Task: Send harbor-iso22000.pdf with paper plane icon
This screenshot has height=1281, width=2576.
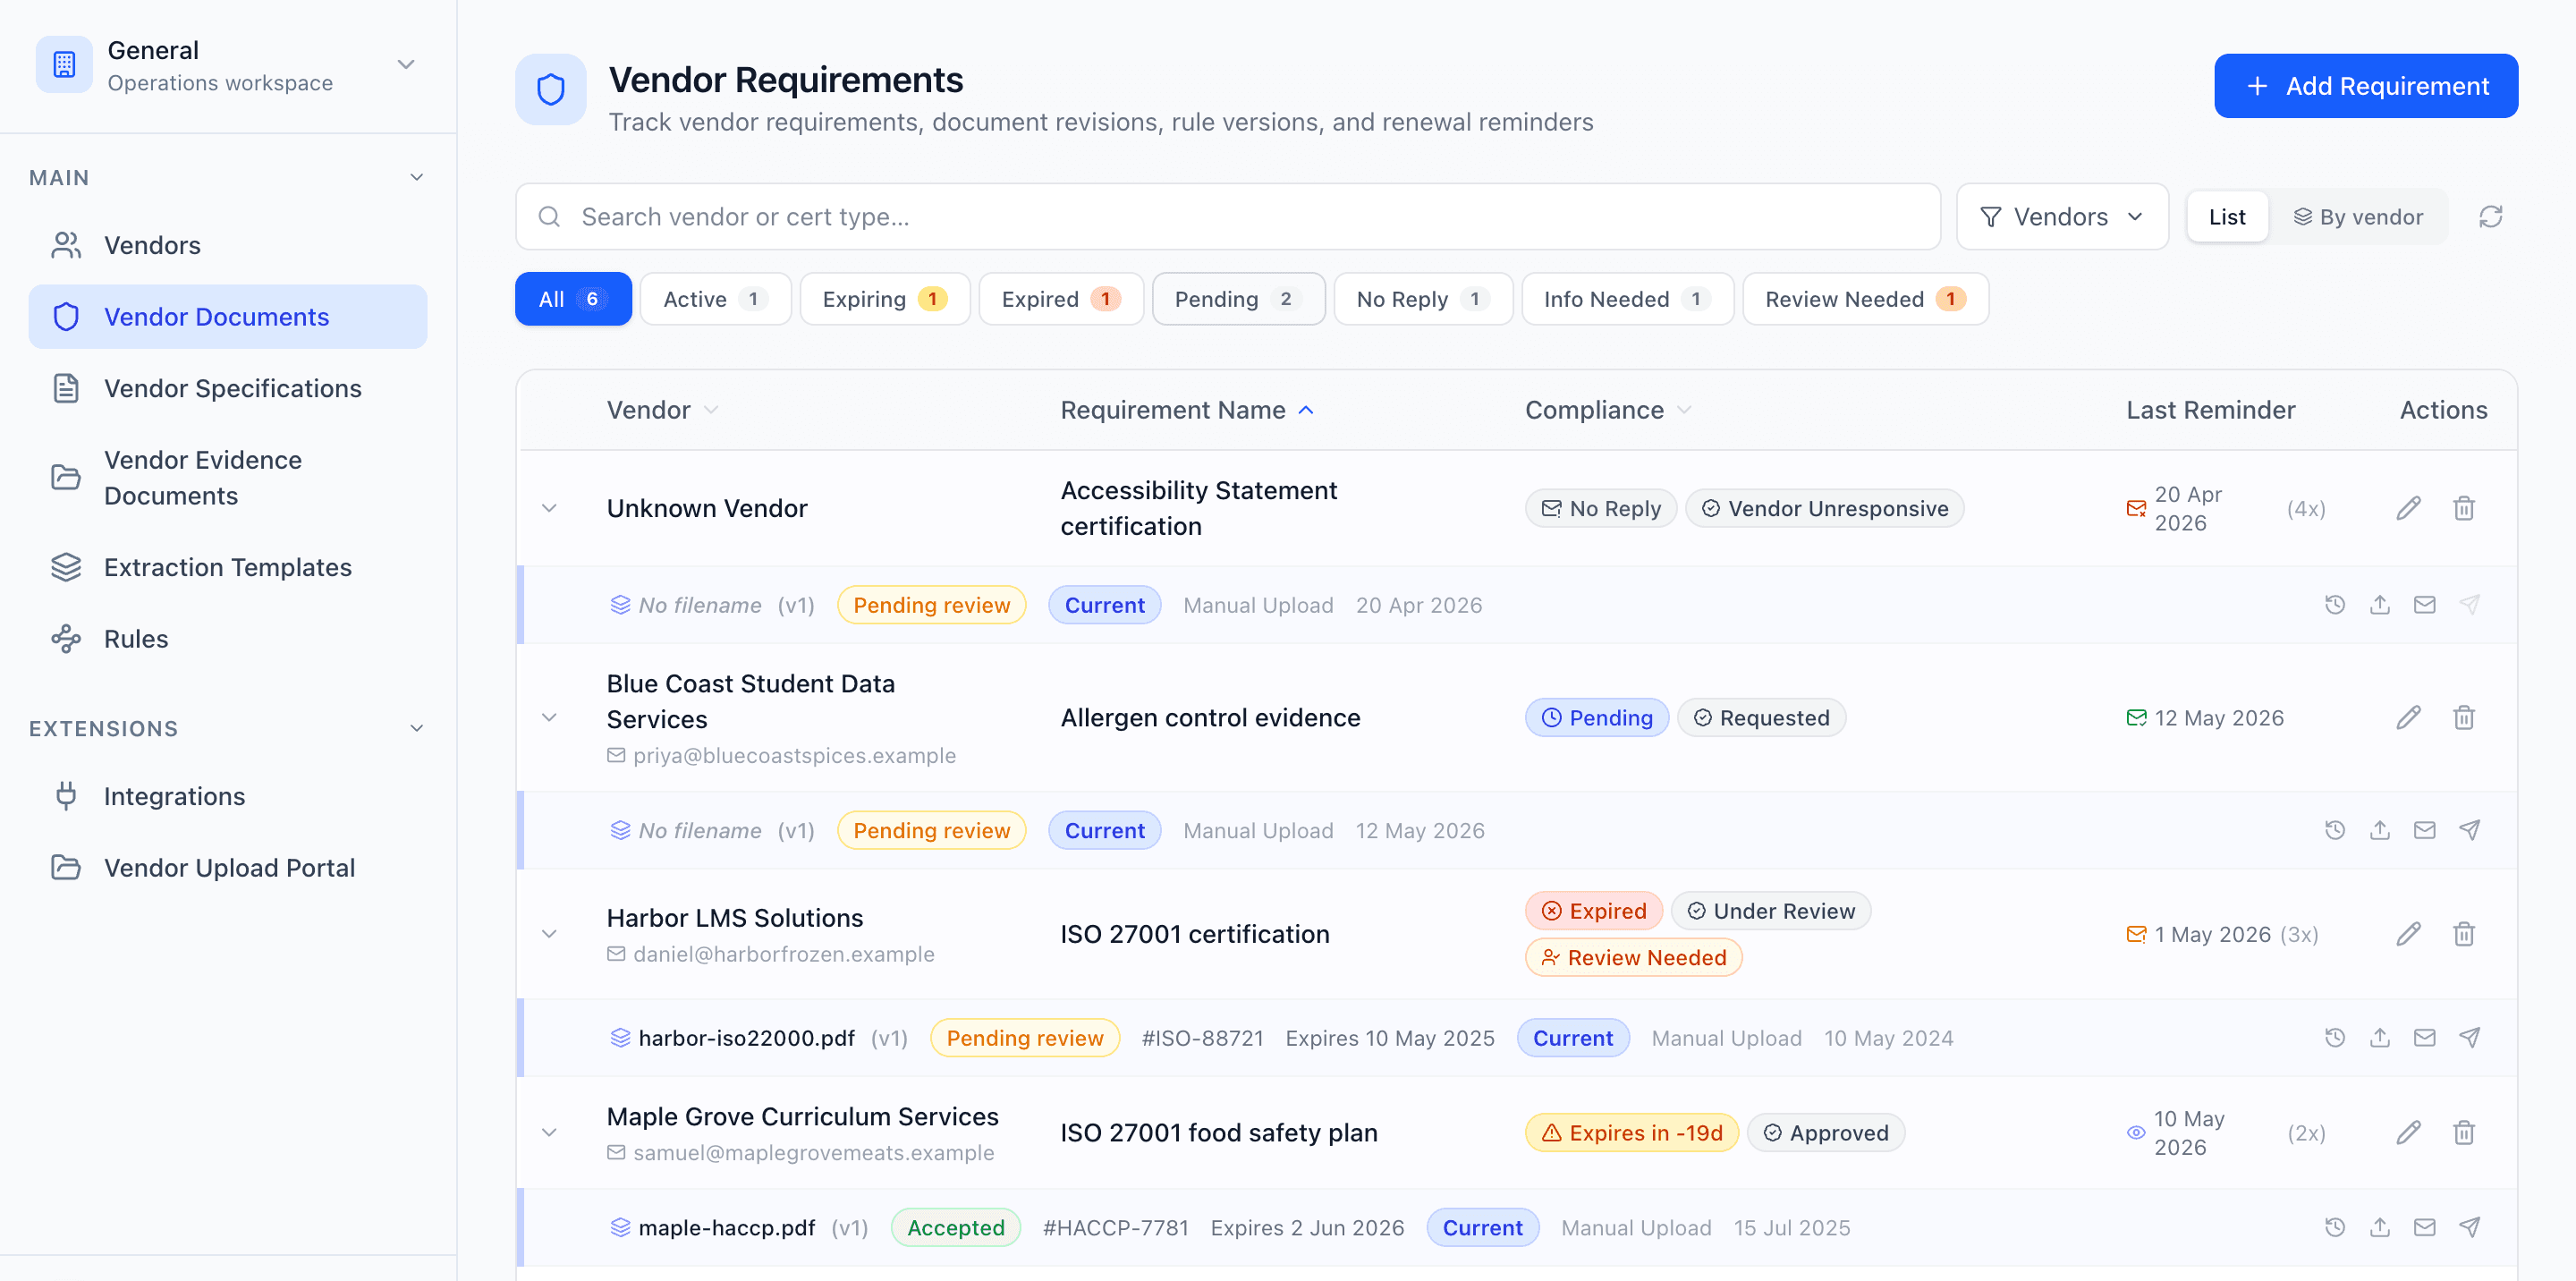Action: (x=2470, y=1037)
